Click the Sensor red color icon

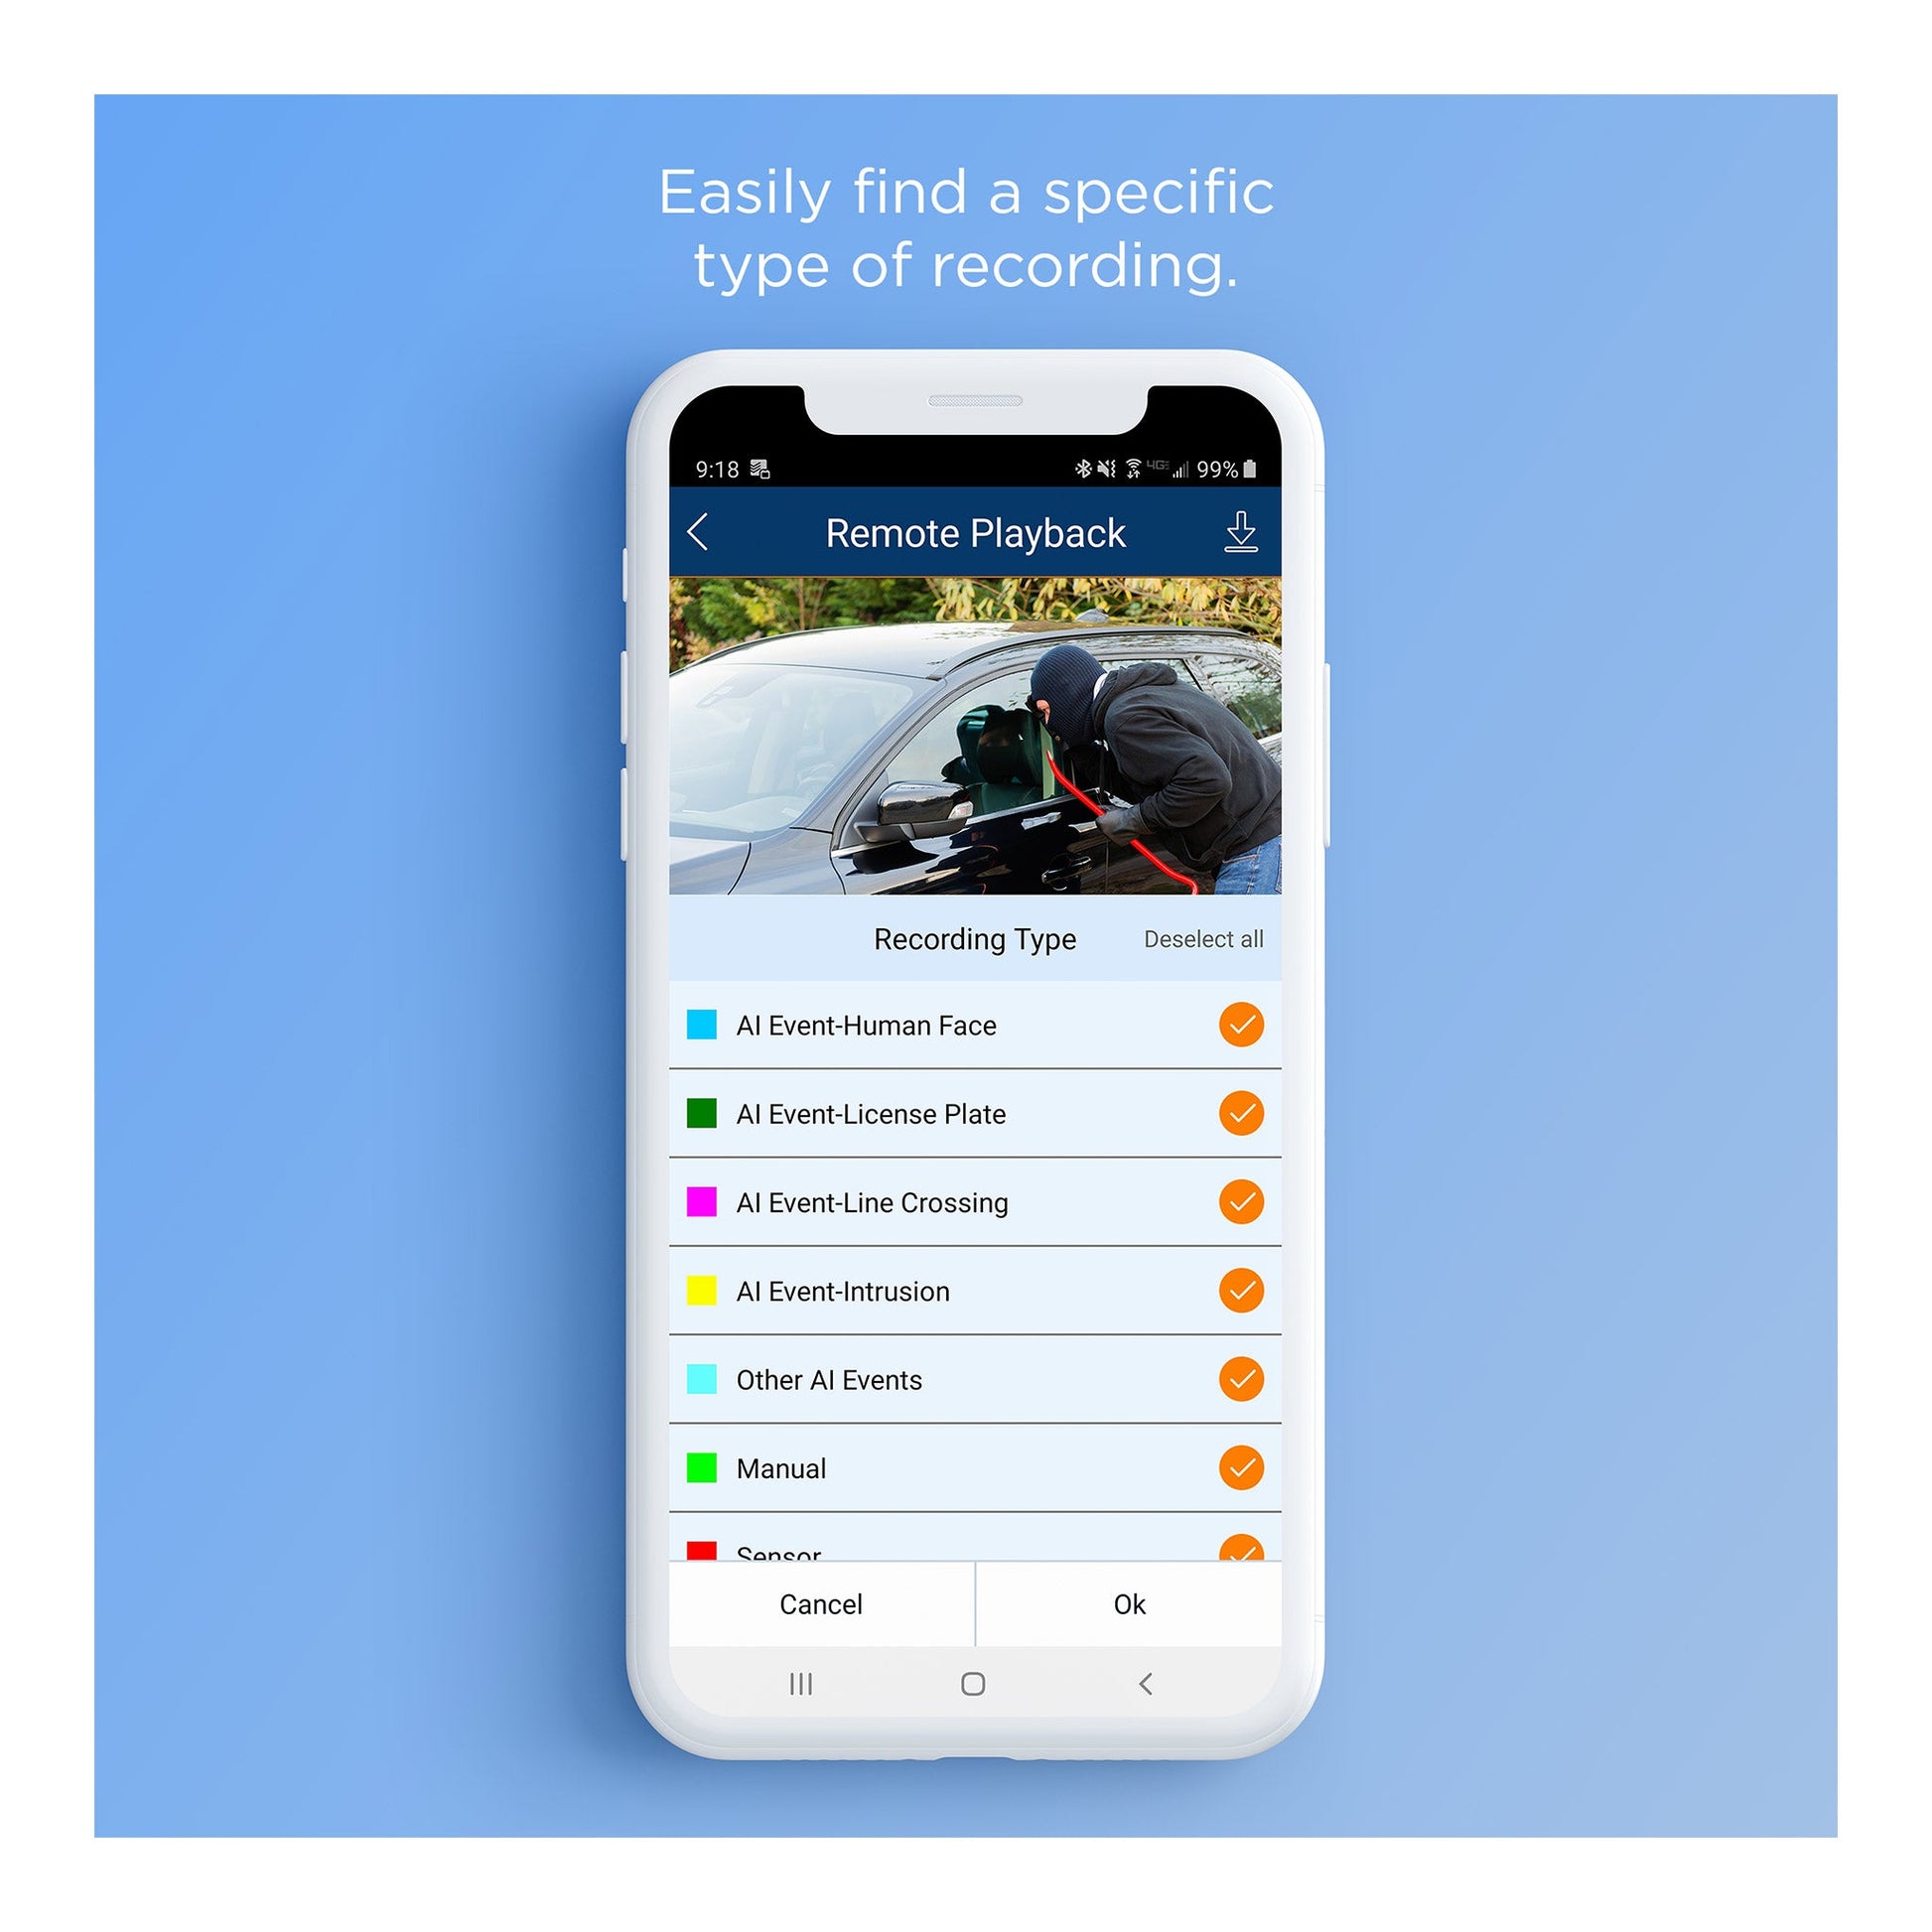[x=699, y=1552]
